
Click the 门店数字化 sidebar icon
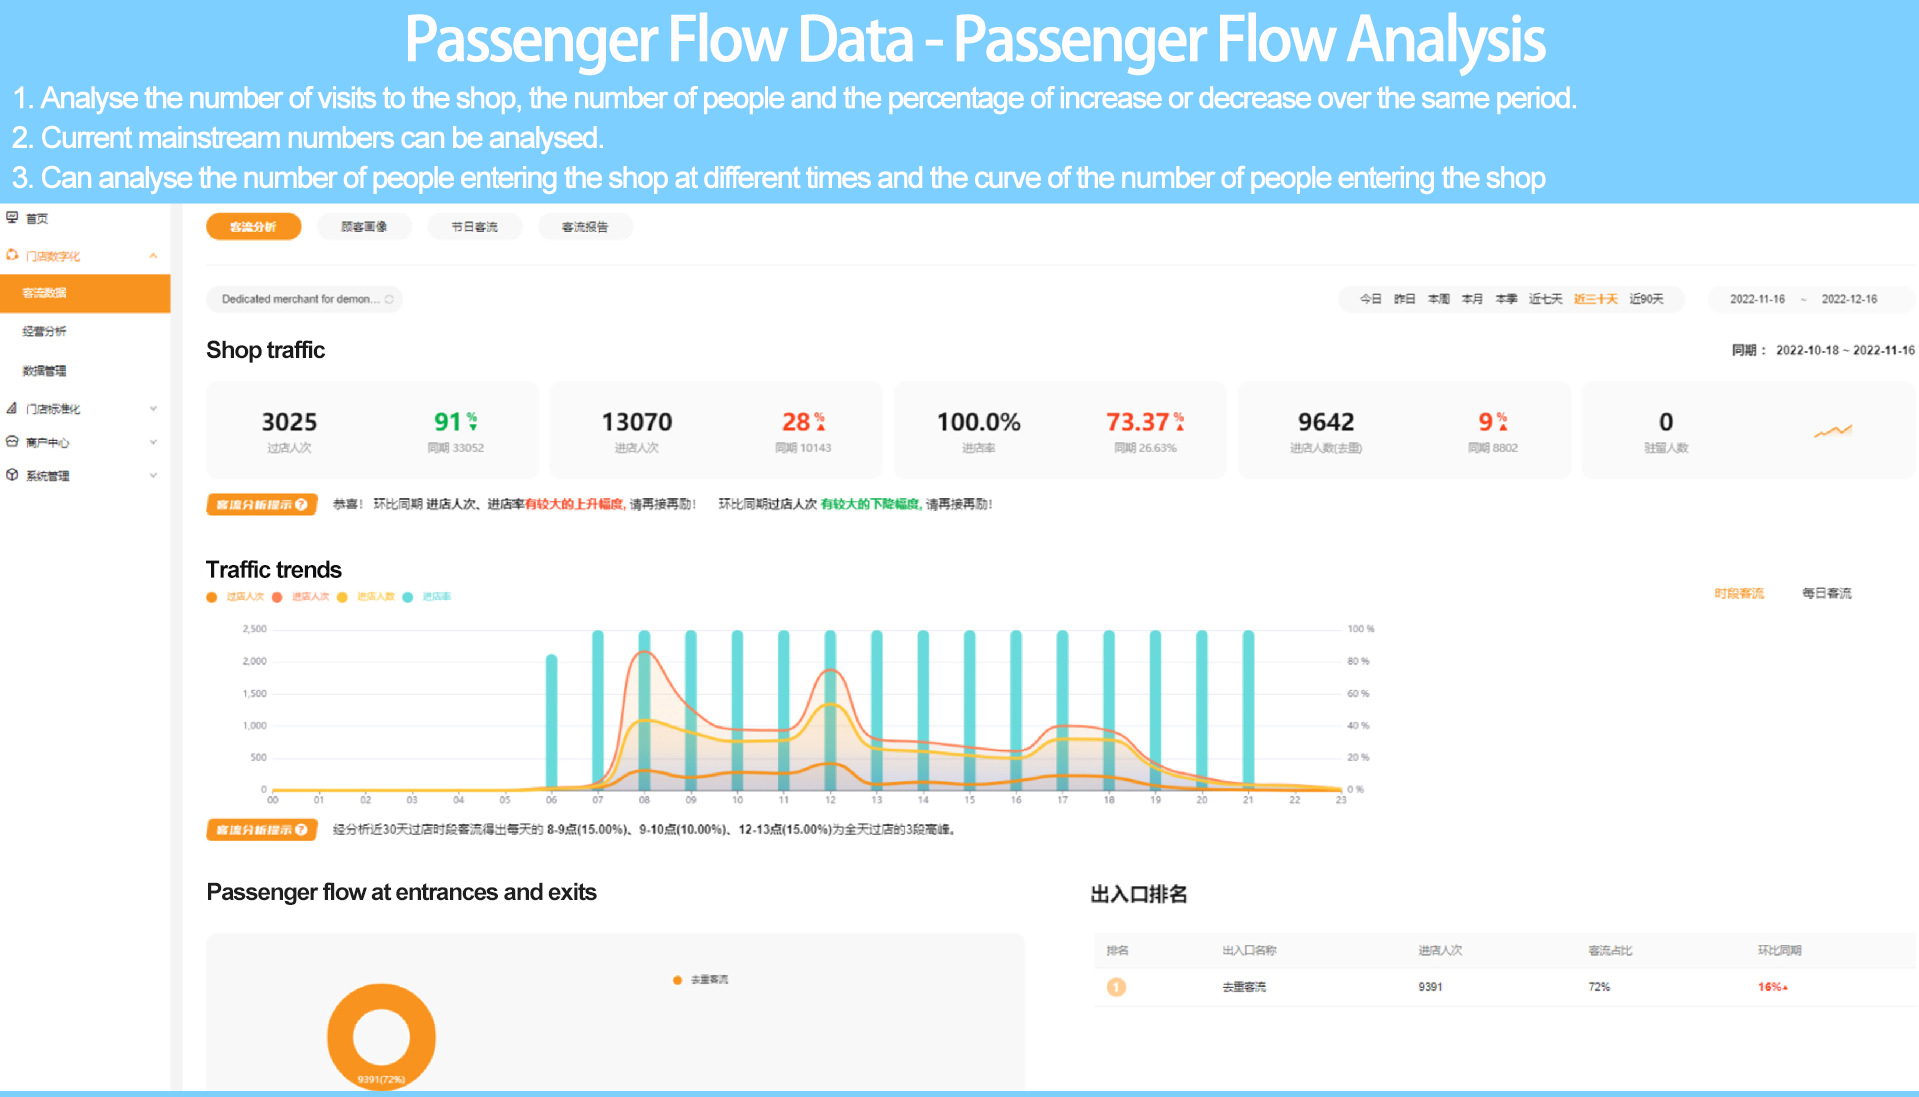(12, 255)
